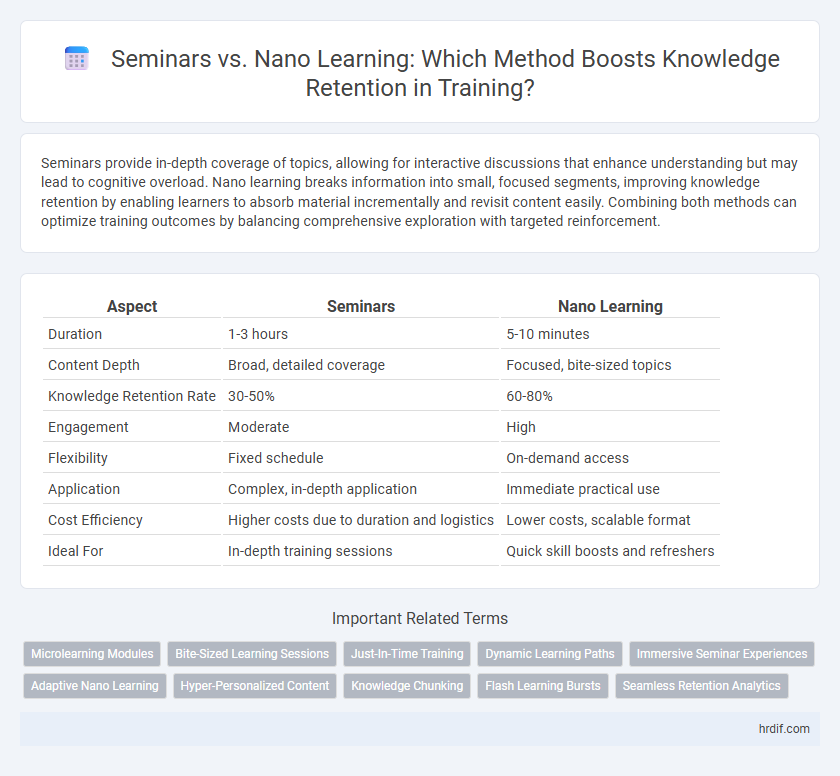This screenshot has height=776, width=840.
Task: Select the Flexibility row label
Action: [78, 458]
